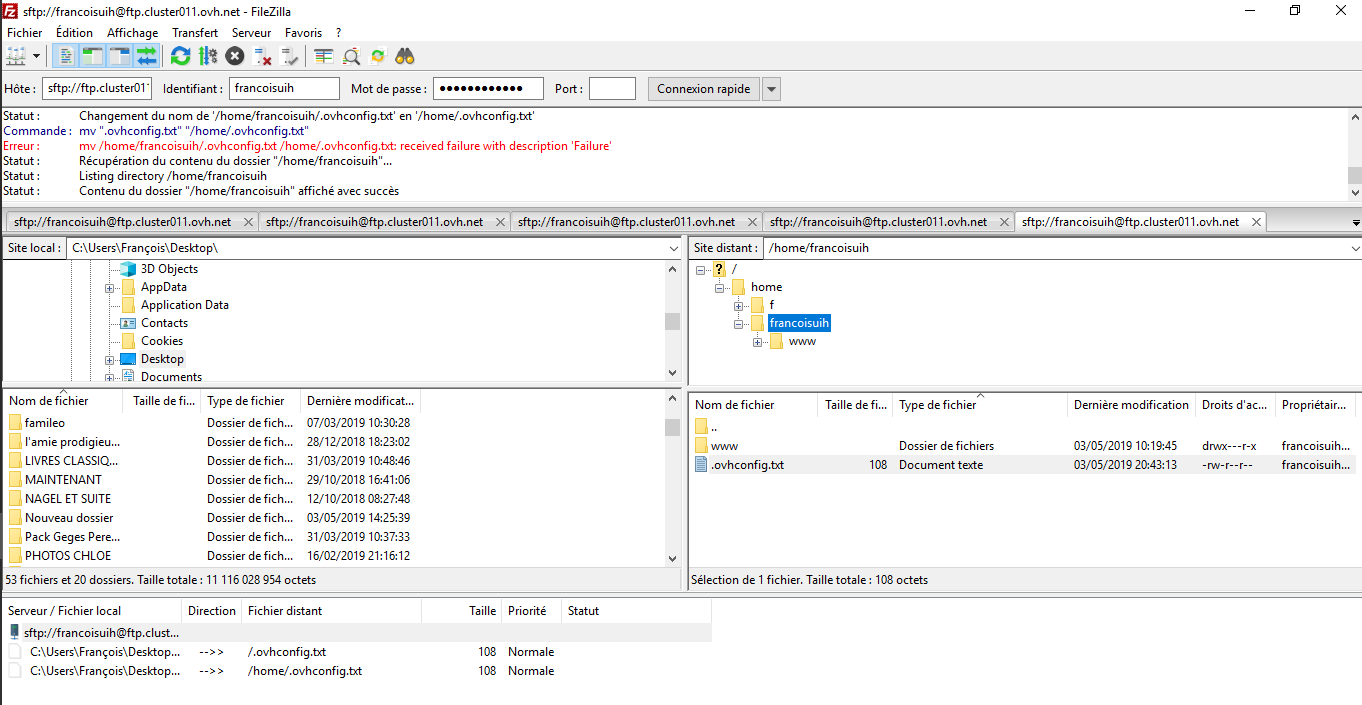Open the Serveur menu
The width and height of the screenshot is (1362, 705).
pos(251,33)
